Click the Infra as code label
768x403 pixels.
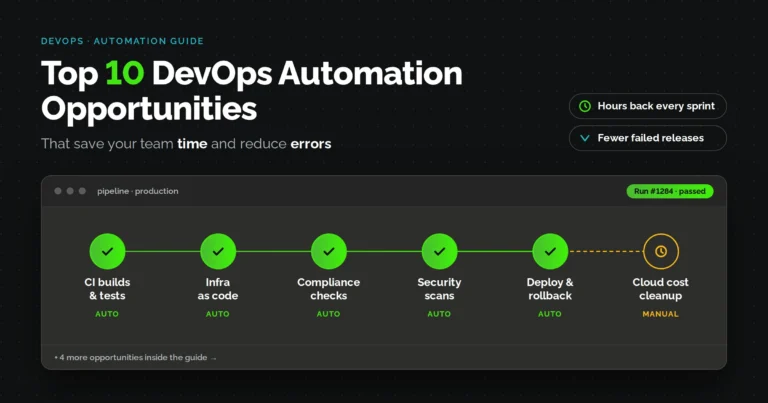pyautogui.click(x=218, y=289)
